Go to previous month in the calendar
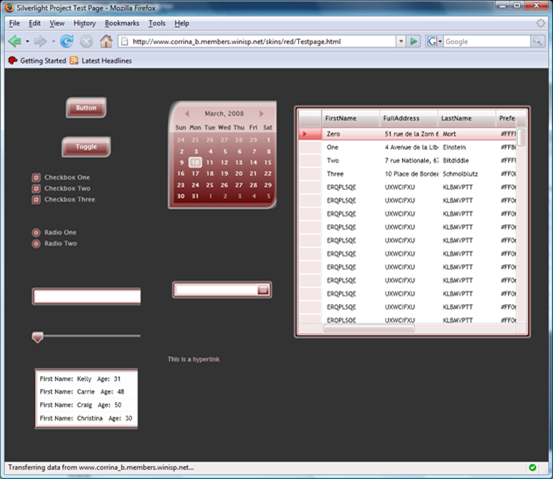 pyautogui.click(x=187, y=114)
